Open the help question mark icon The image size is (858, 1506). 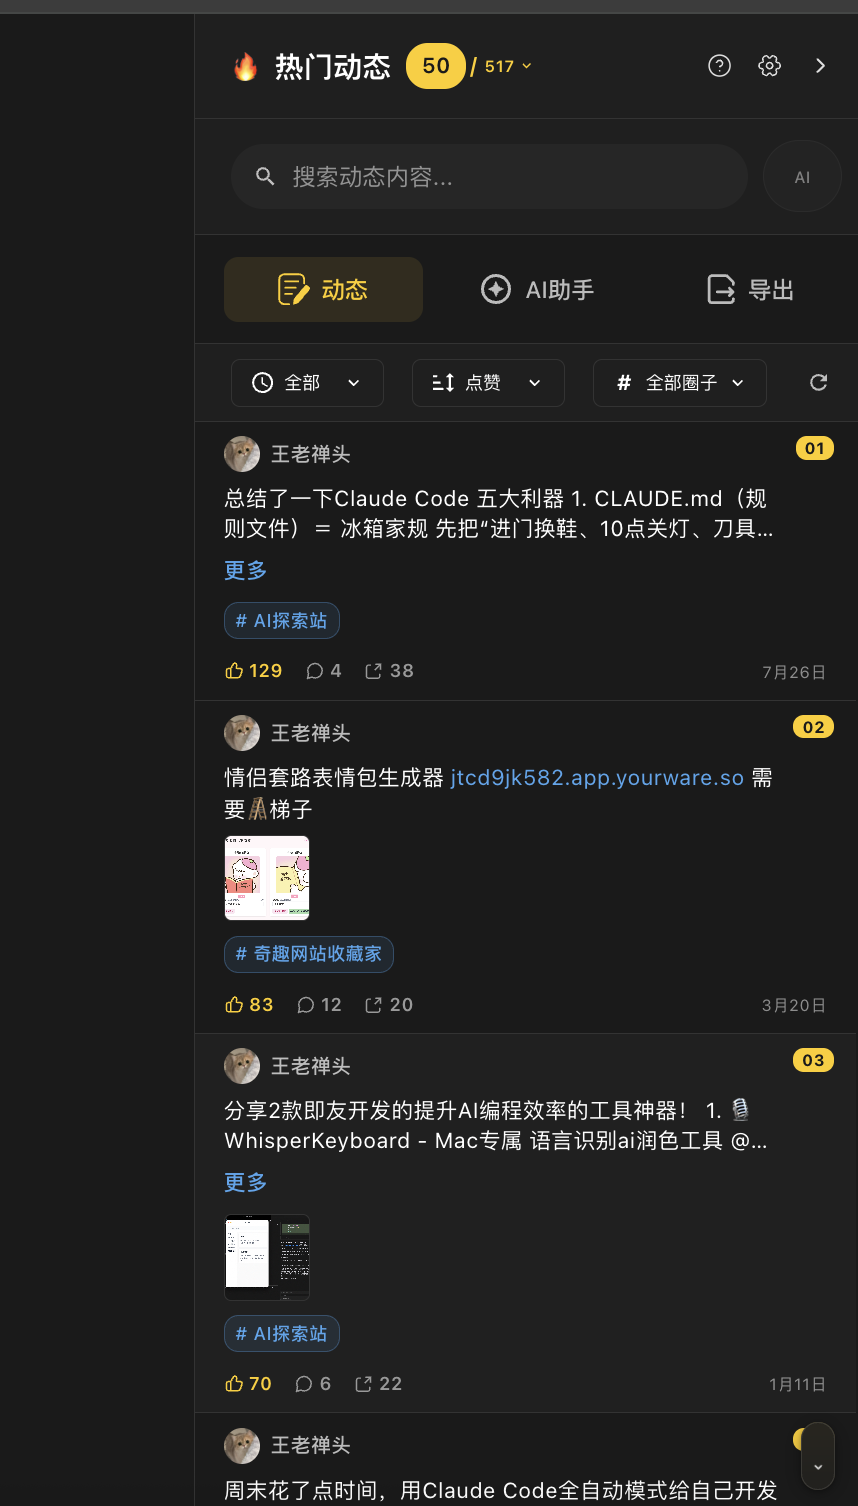(x=719, y=66)
